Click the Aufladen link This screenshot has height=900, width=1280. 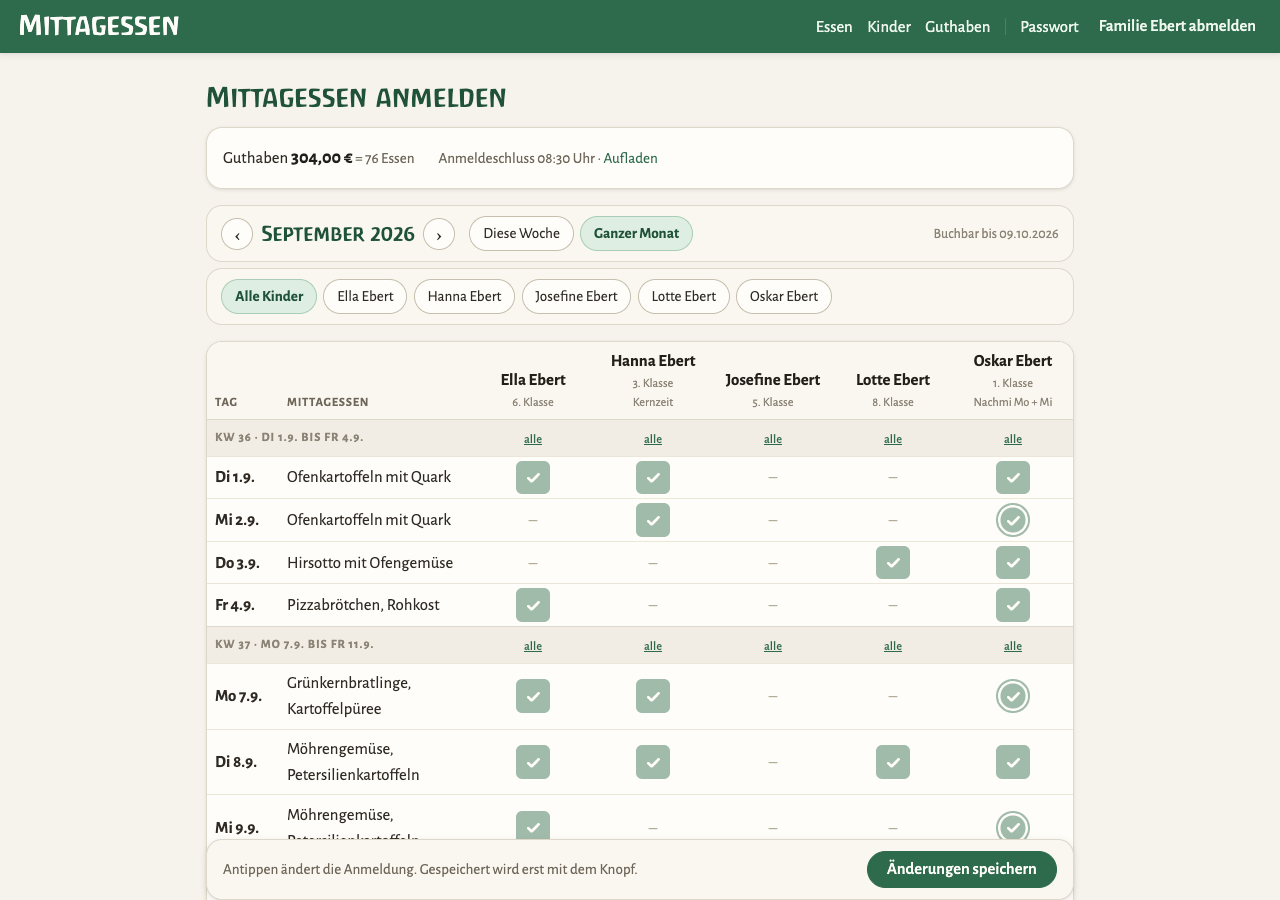630,158
